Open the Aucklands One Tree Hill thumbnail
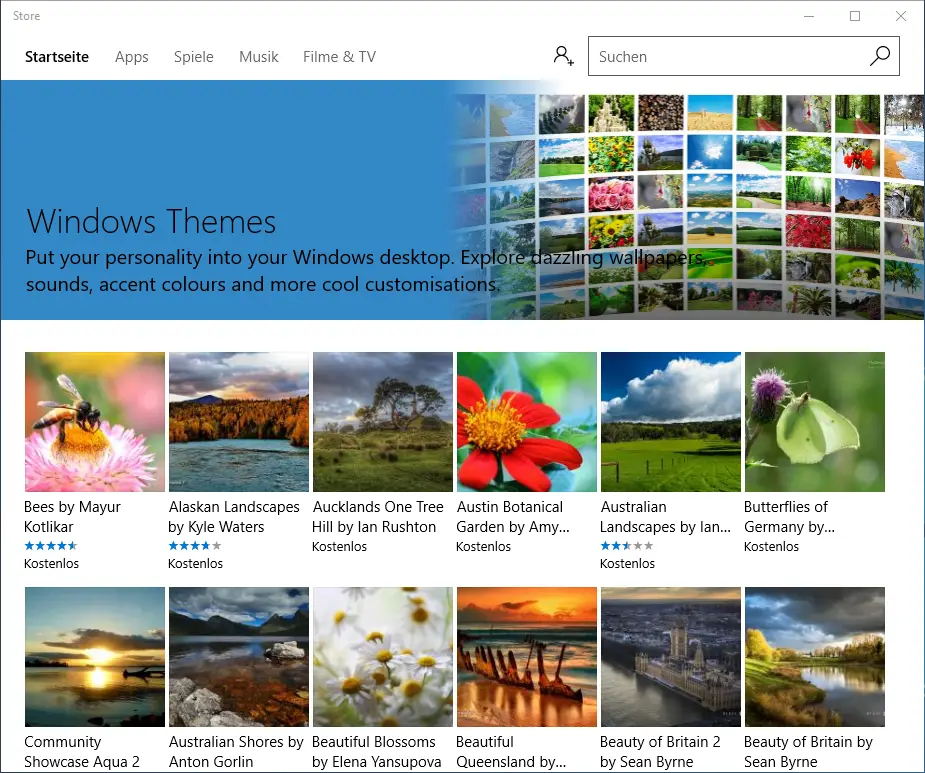The image size is (925, 773). tap(383, 422)
